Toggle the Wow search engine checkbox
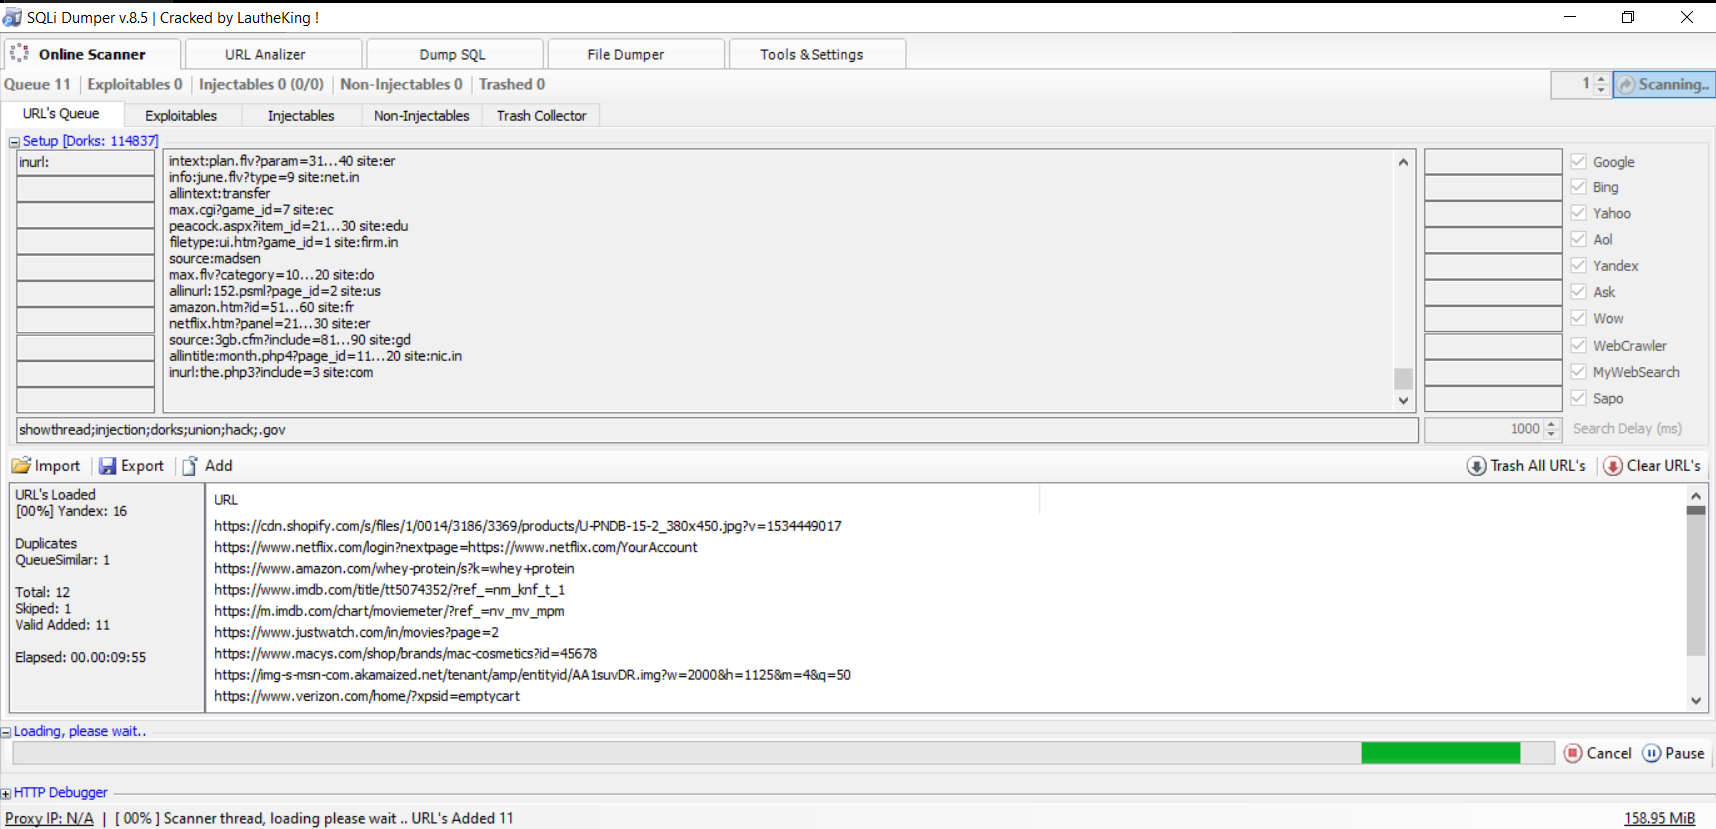Image resolution: width=1716 pixels, height=829 pixels. pos(1578,317)
